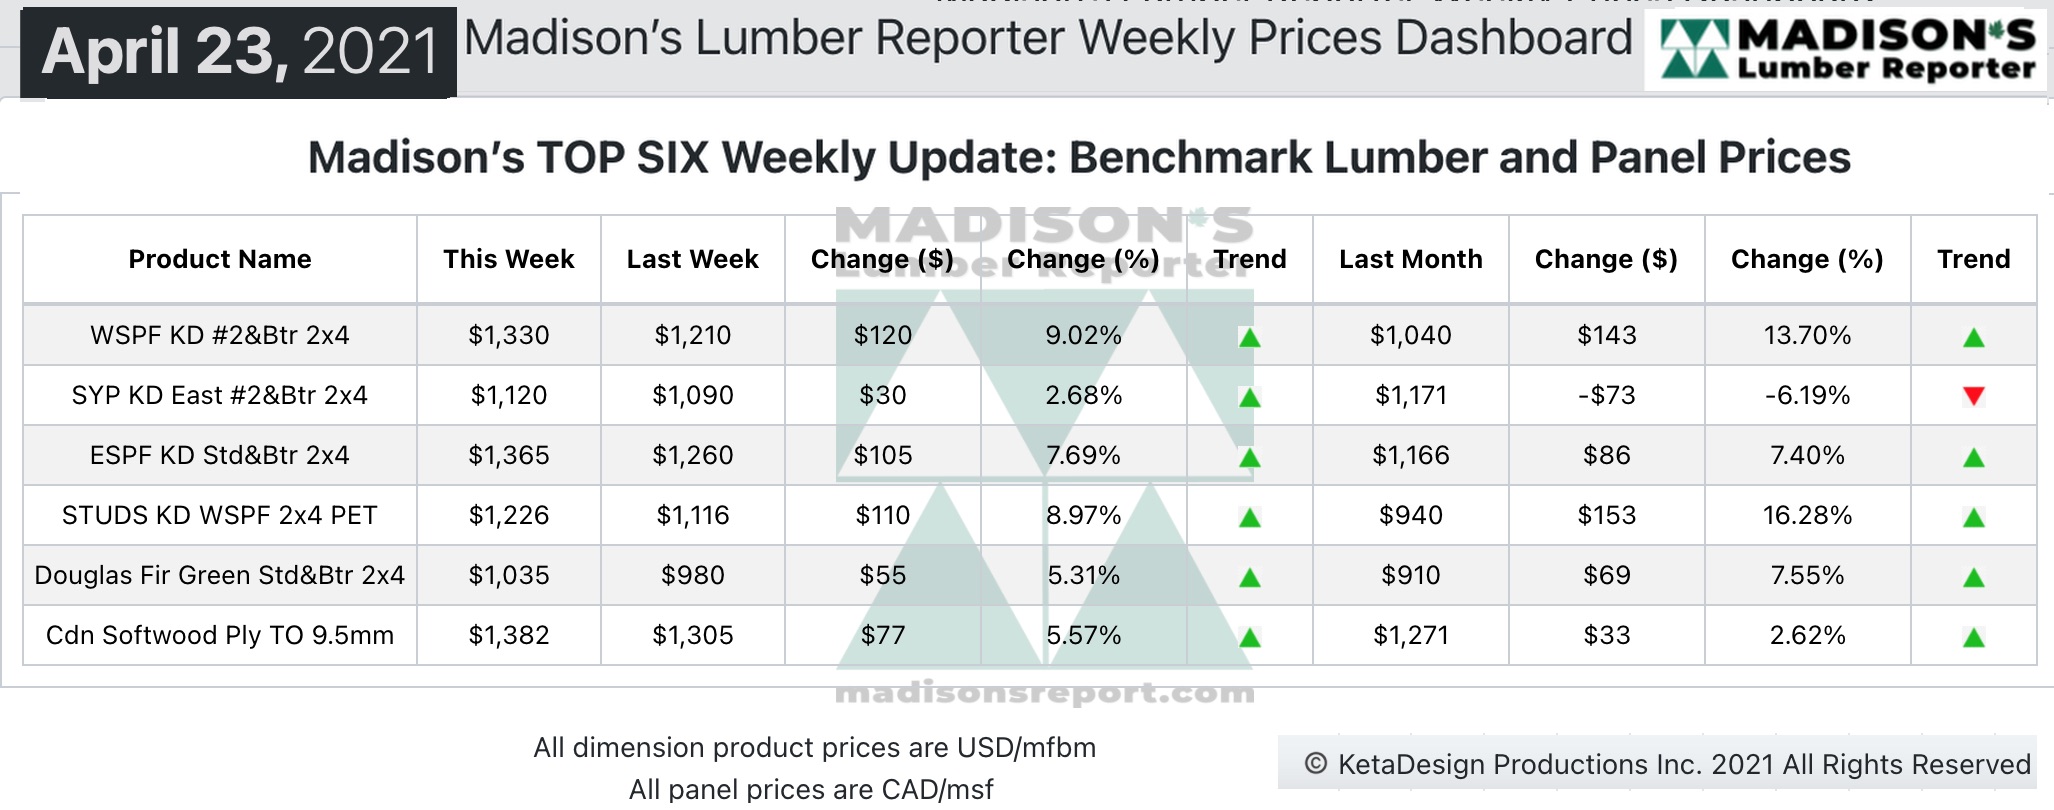This screenshot has width=2054, height=810.
Task: Click the -6.19% change value for SYP KD East
Action: [x=1807, y=395]
